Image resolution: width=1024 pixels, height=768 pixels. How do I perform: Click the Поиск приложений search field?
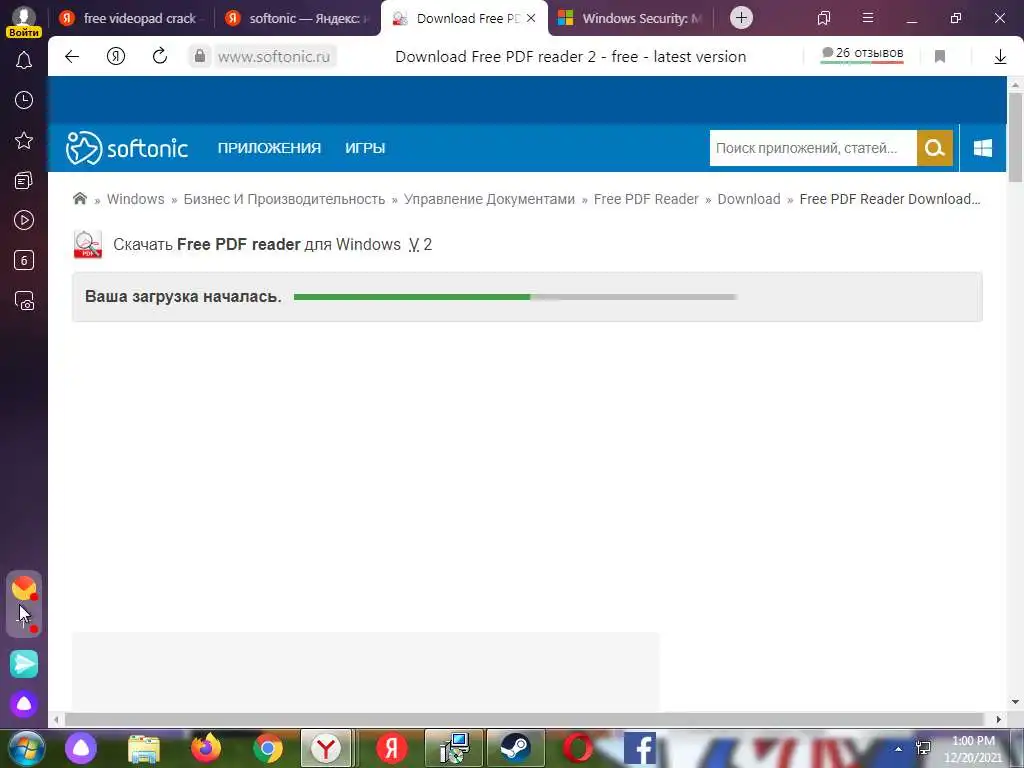813,148
